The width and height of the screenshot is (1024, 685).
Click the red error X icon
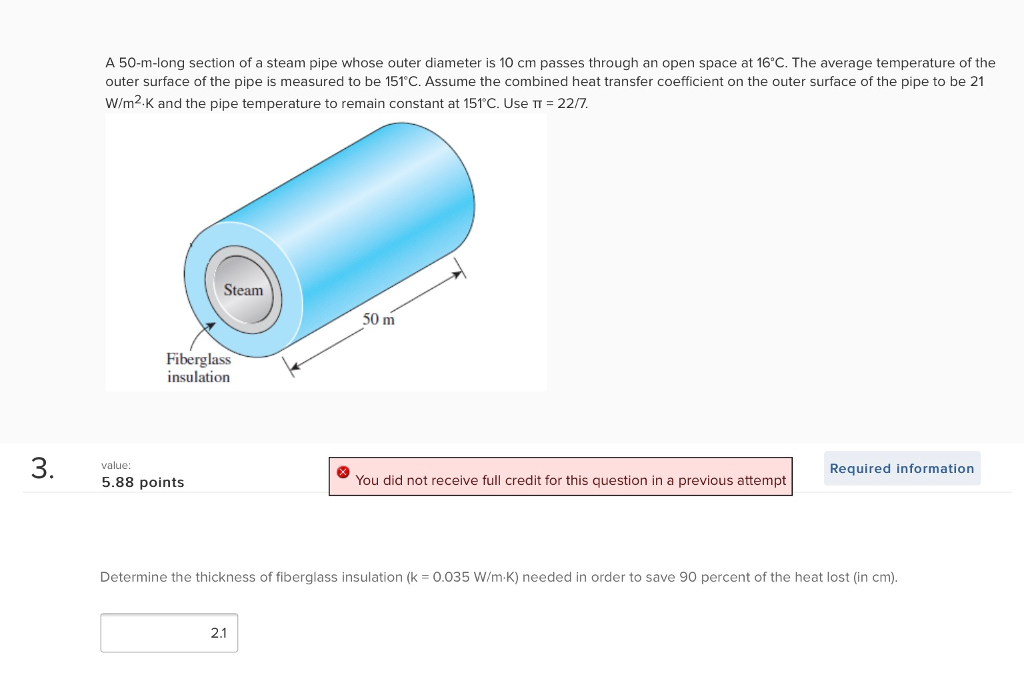tap(343, 470)
